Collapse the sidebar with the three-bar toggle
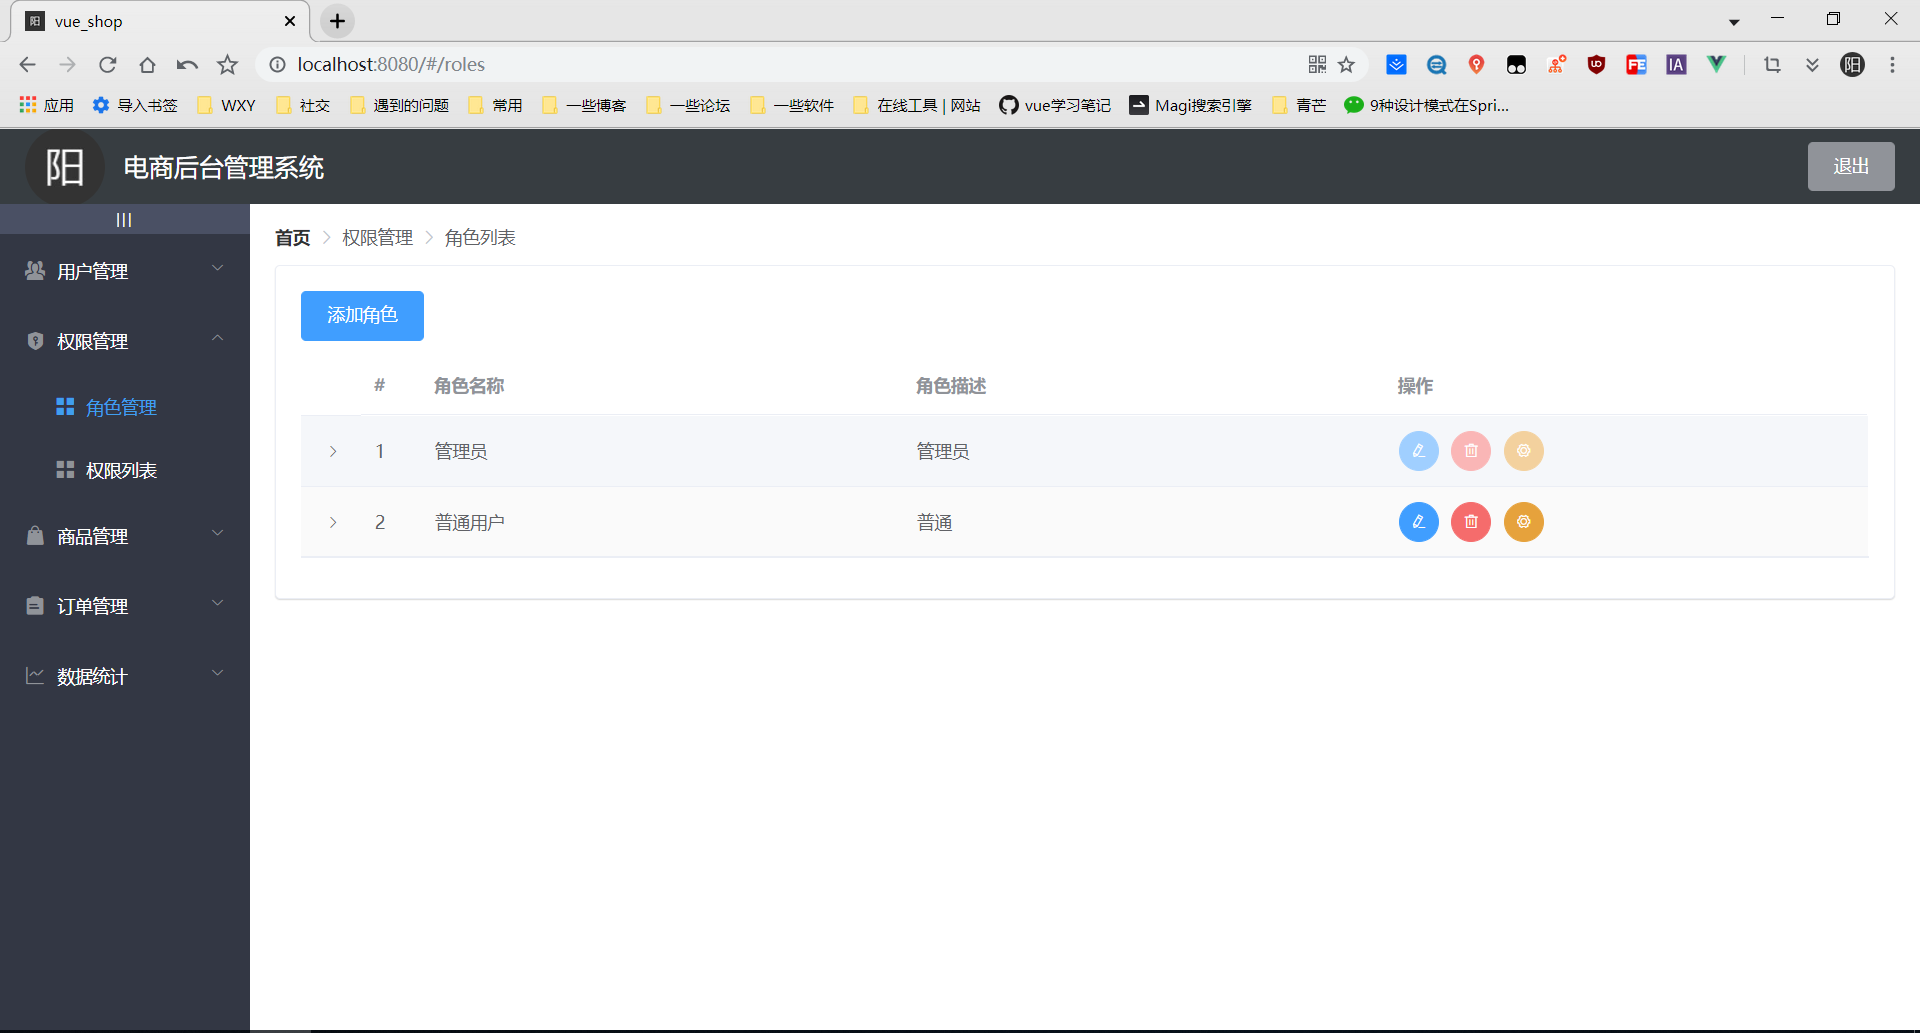 pyautogui.click(x=124, y=220)
